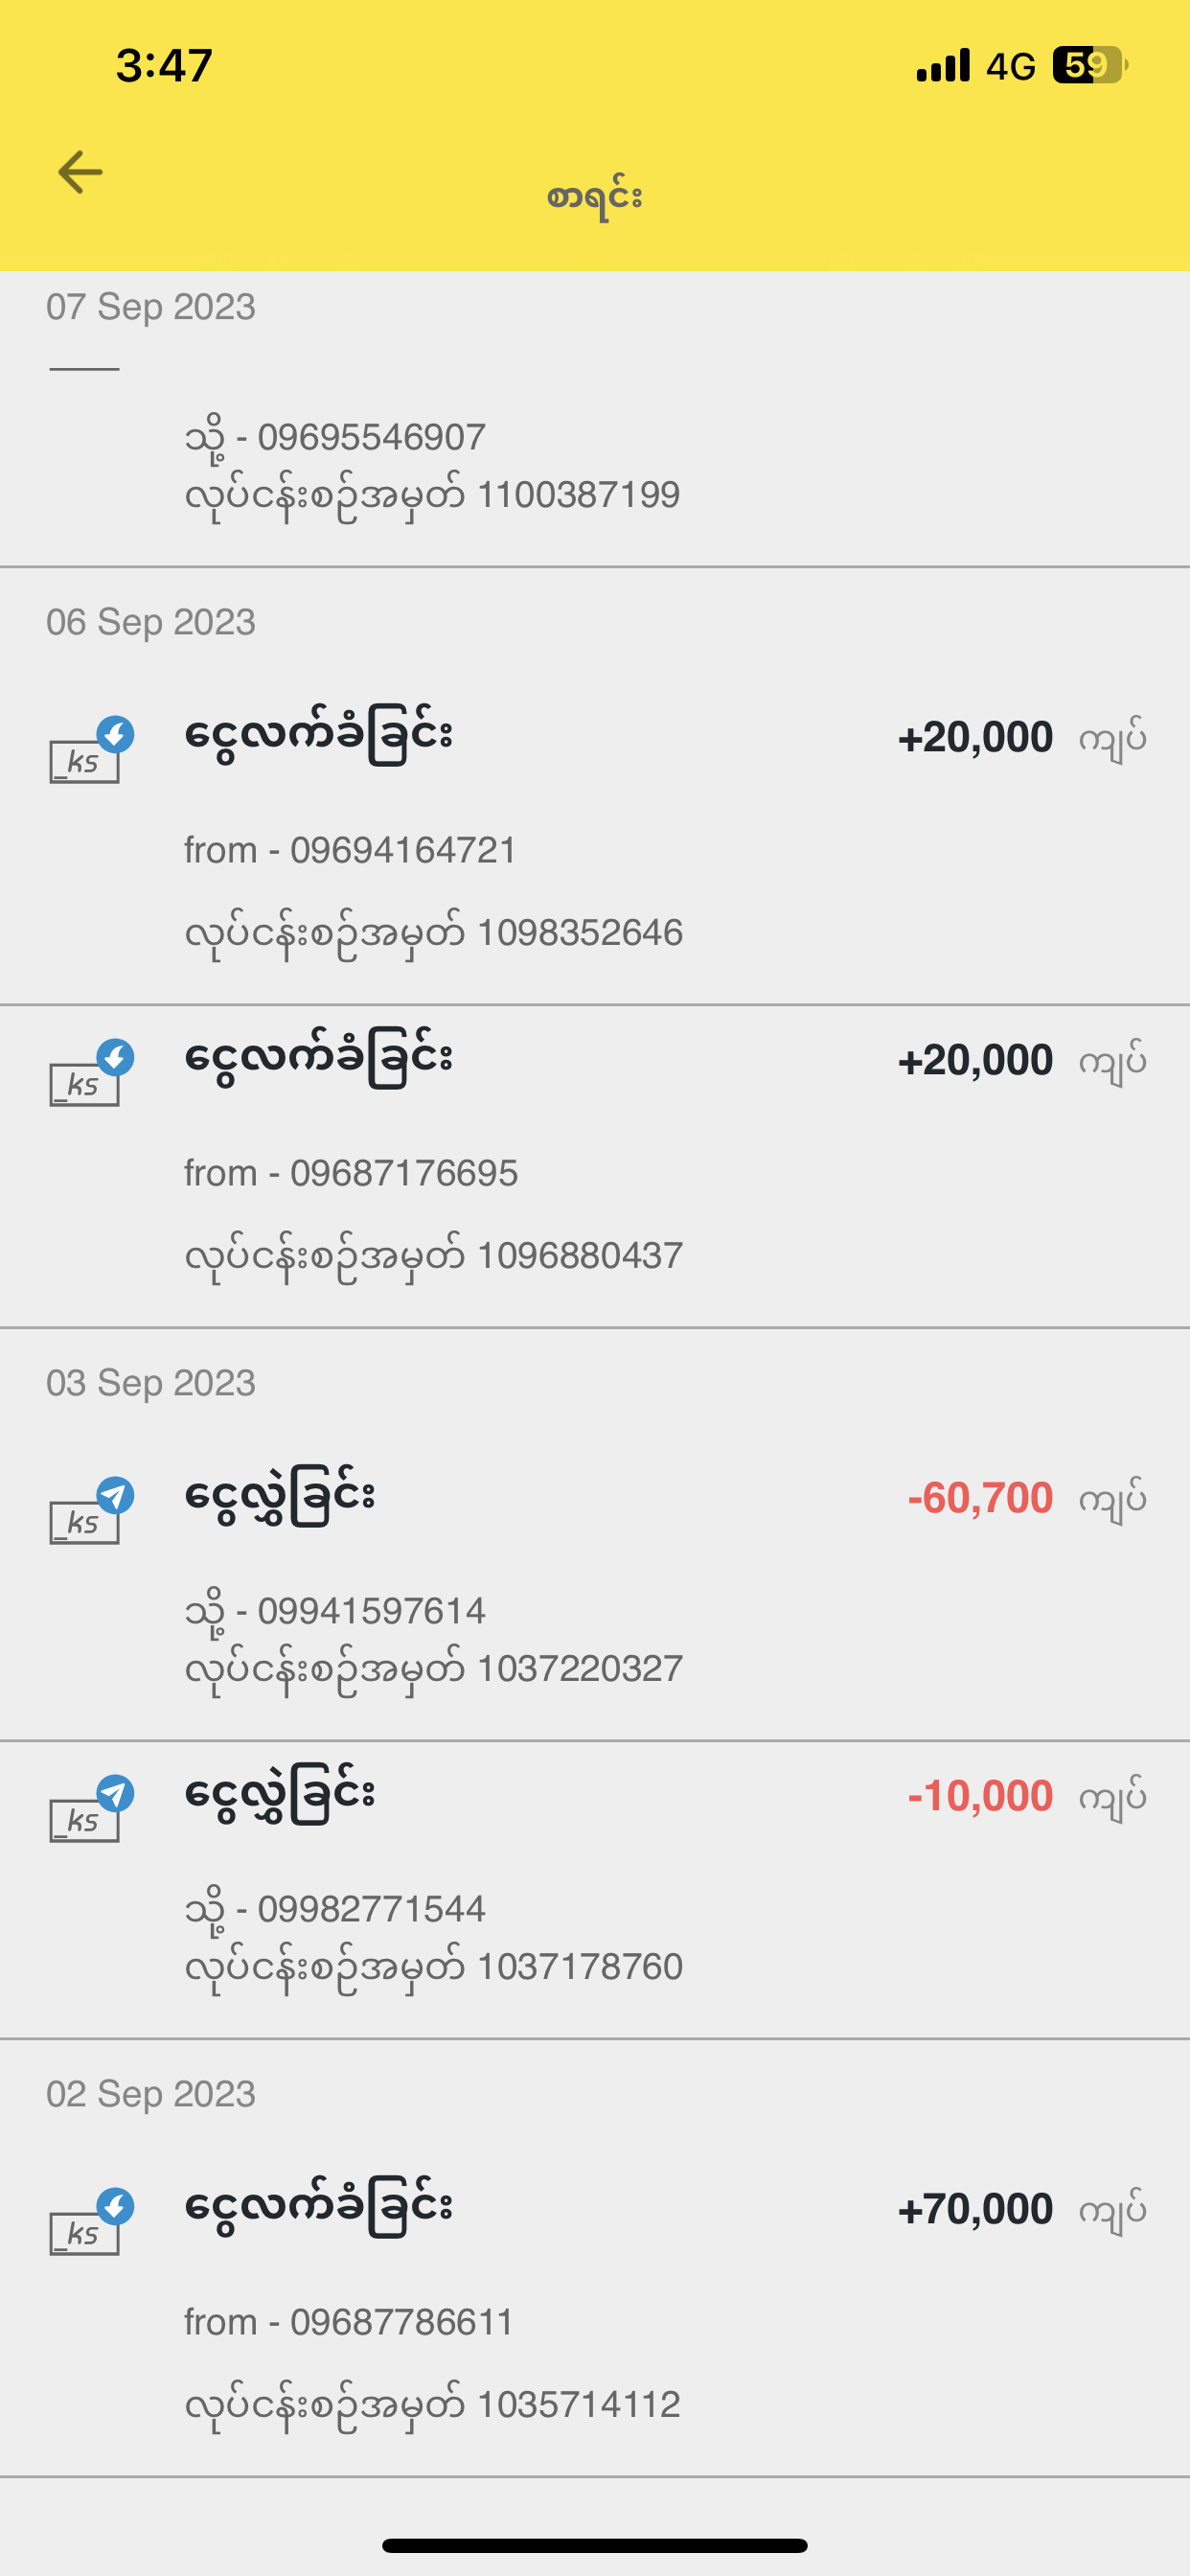Open transaction from 09687176695
Image resolution: width=1190 pixels, height=2576 pixels.
point(350,1173)
